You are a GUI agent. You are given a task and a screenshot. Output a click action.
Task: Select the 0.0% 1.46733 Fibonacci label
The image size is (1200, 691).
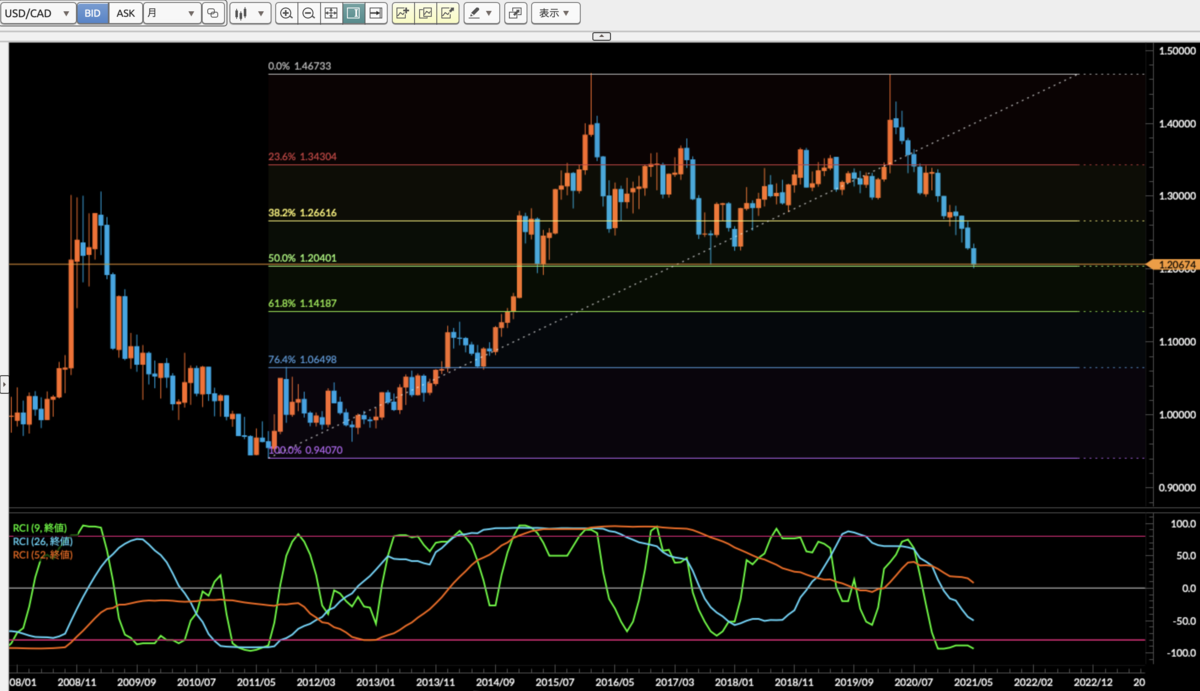click(299, 67)
